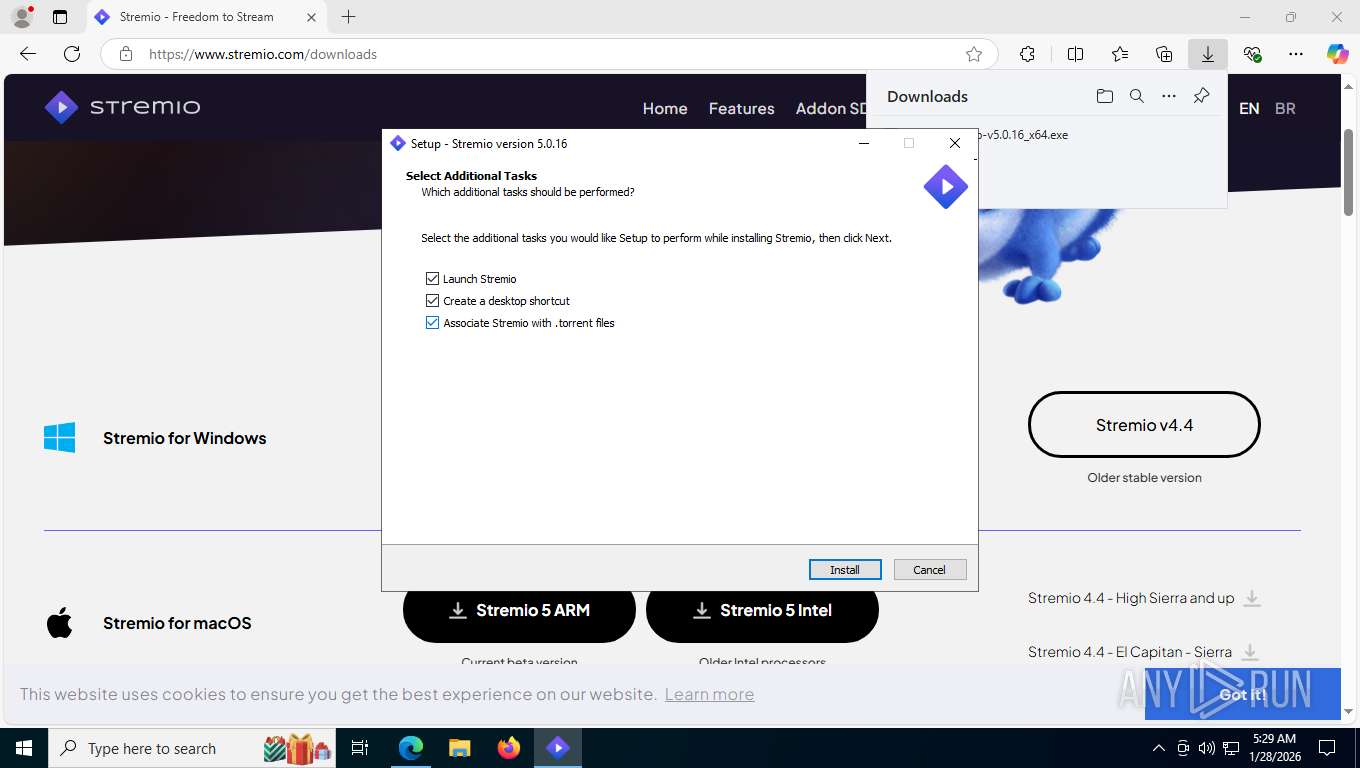Download Stremio 4.4 El Capitan - Sierra

point(1144,652)
